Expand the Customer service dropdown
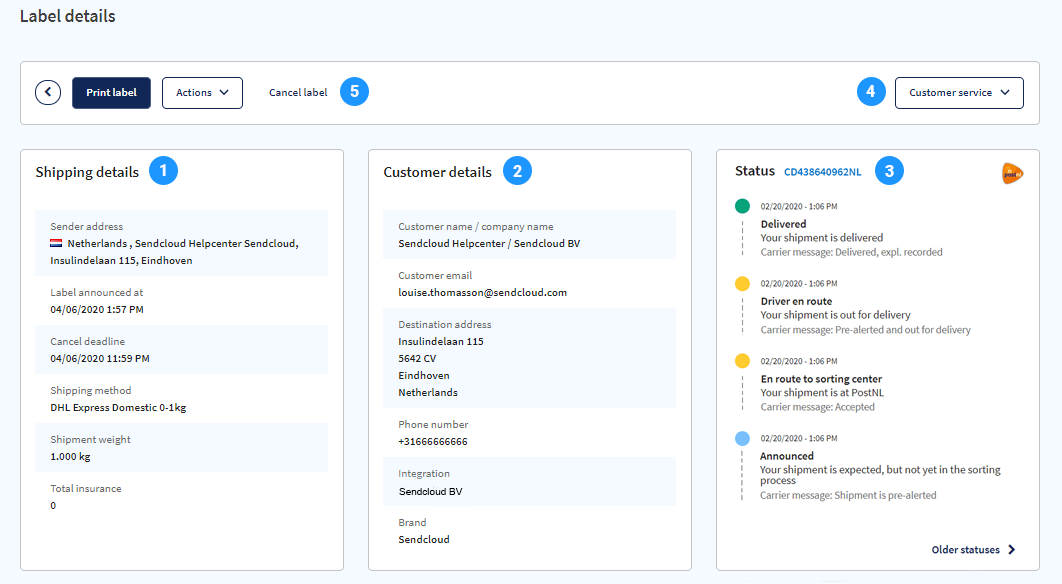The height and width of the screenshot is (584, 1062). pyautogui.click(x=959, y=93)
